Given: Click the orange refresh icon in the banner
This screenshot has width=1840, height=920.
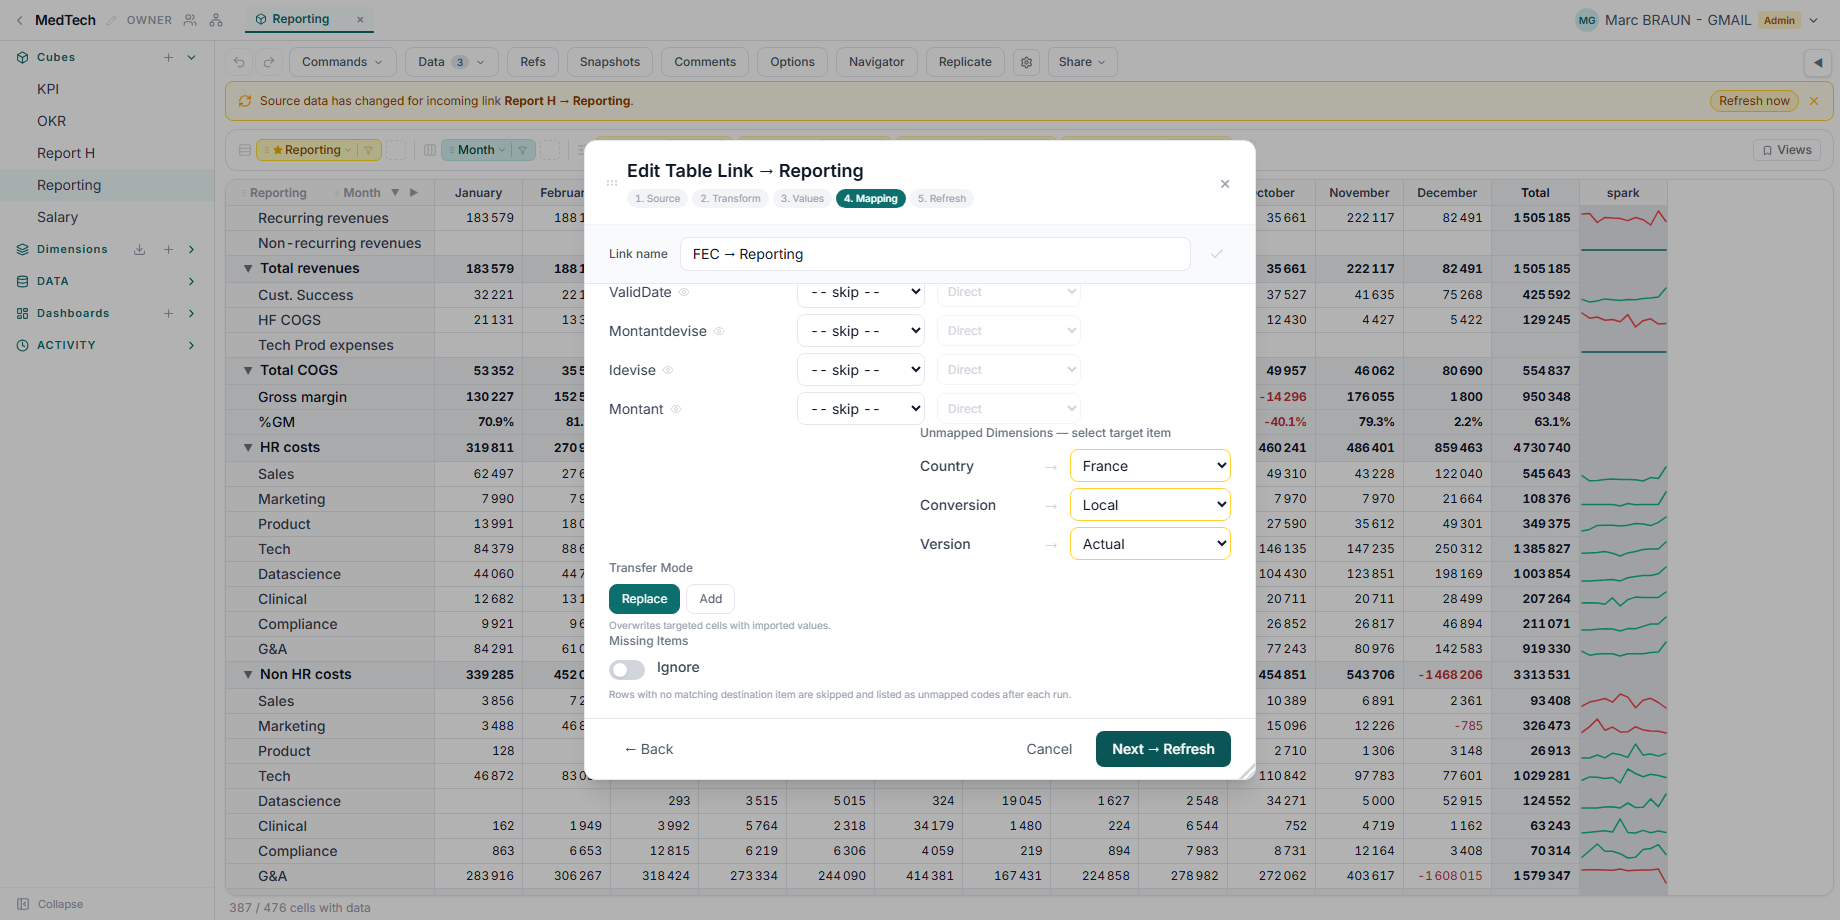Looking at the screenshot, I should (x=245, y=101).
